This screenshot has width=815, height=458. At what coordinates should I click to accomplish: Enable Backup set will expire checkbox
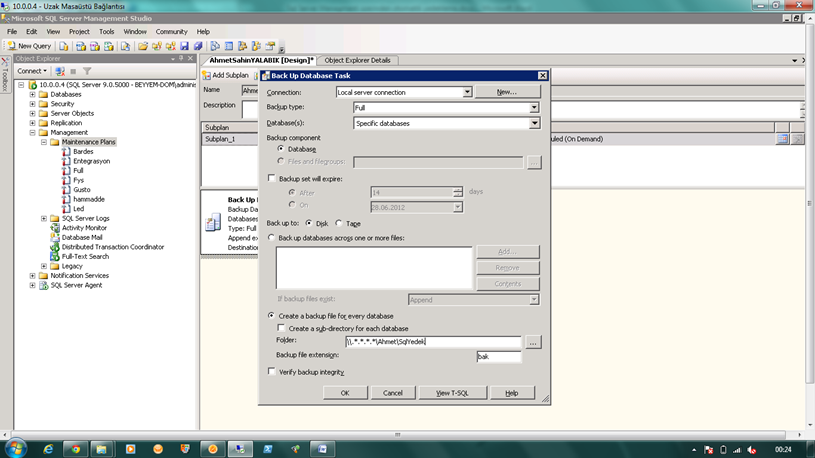(271, 178)
